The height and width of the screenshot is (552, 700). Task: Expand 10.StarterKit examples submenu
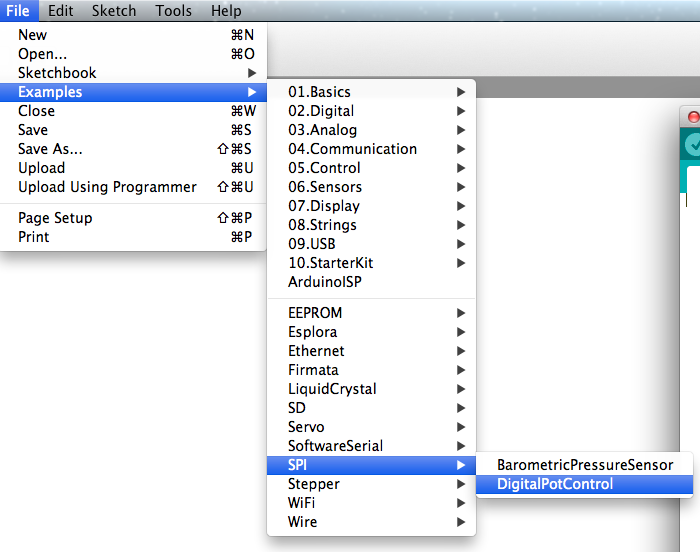pos(371,263)
